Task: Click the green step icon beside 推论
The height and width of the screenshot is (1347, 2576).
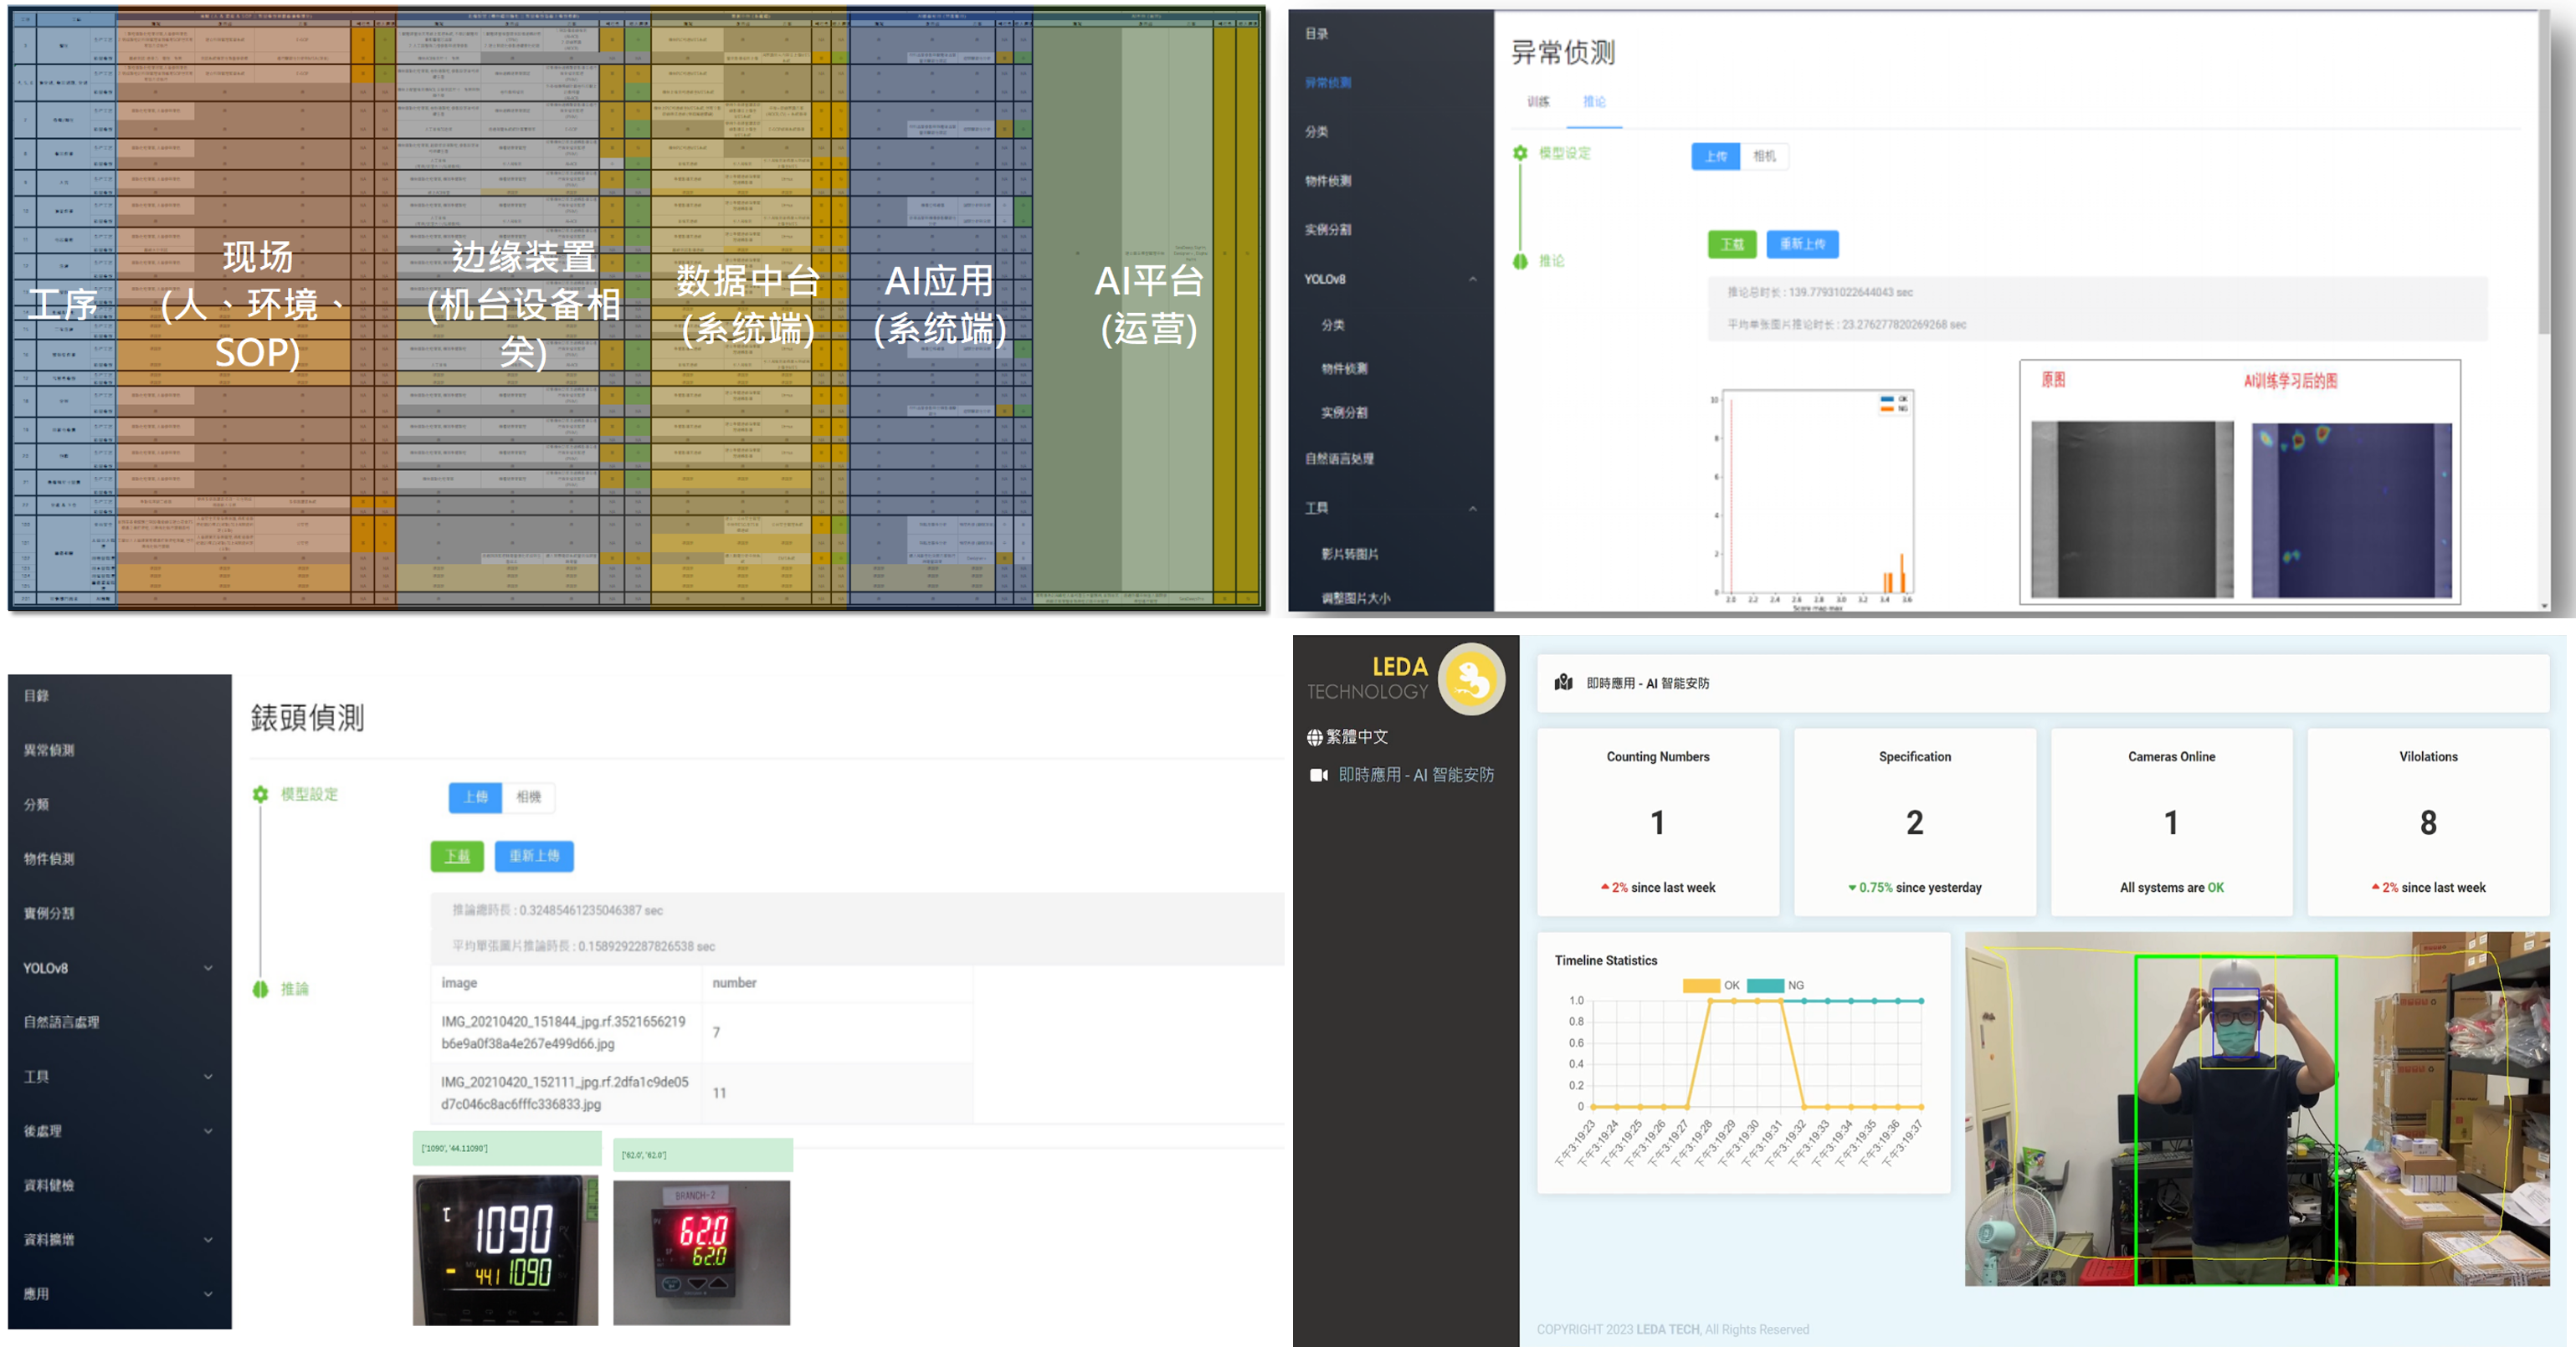Action: click(x=1520, y=261)
